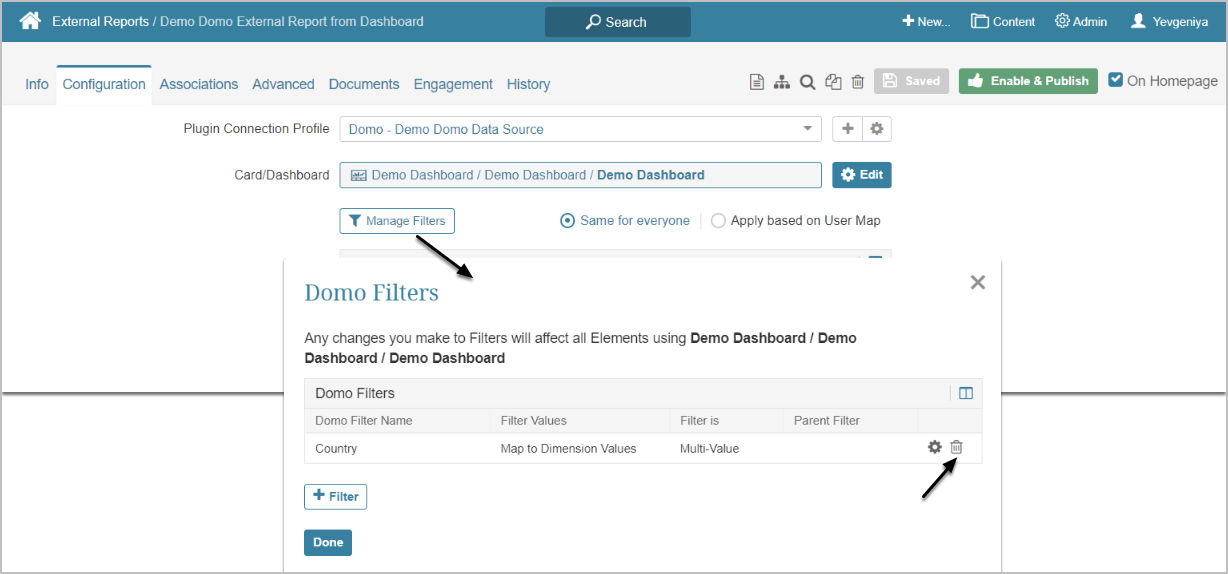Image resolution: width=1228 pixels, height=574 pixels.
Task: Switch to the Associations tab
Action: pyautogui.click(x=199, y=84)
